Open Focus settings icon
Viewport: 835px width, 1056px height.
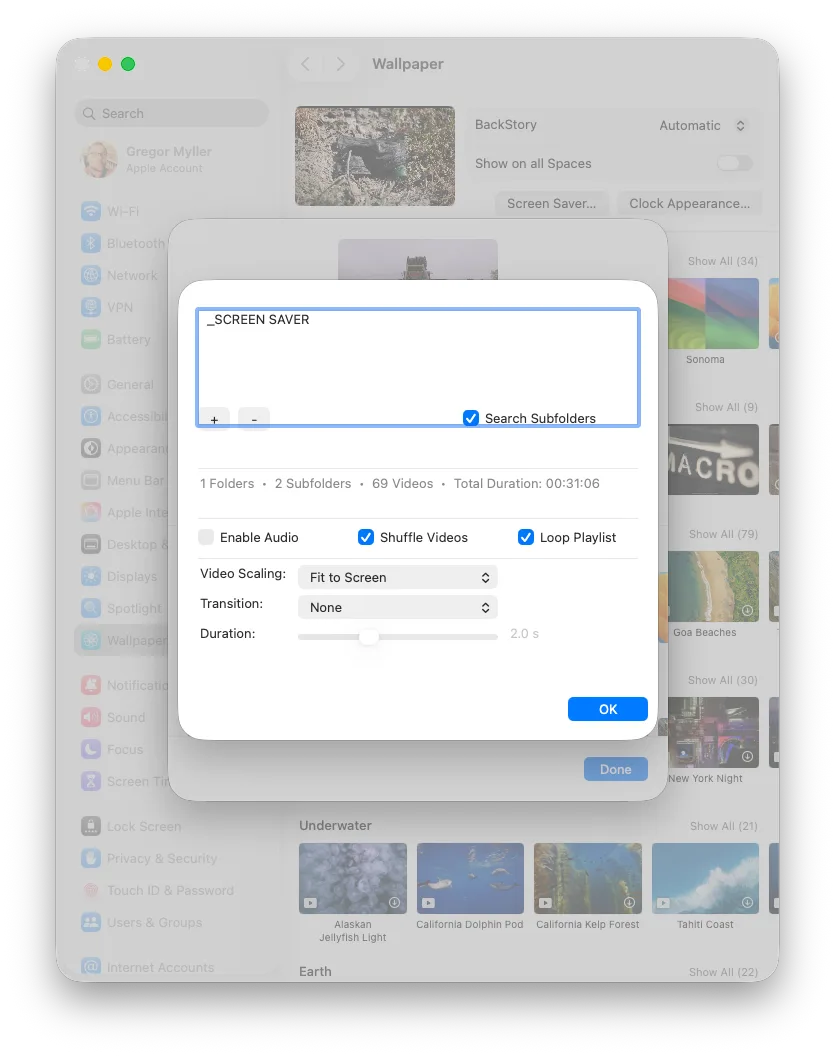point(91,749)
